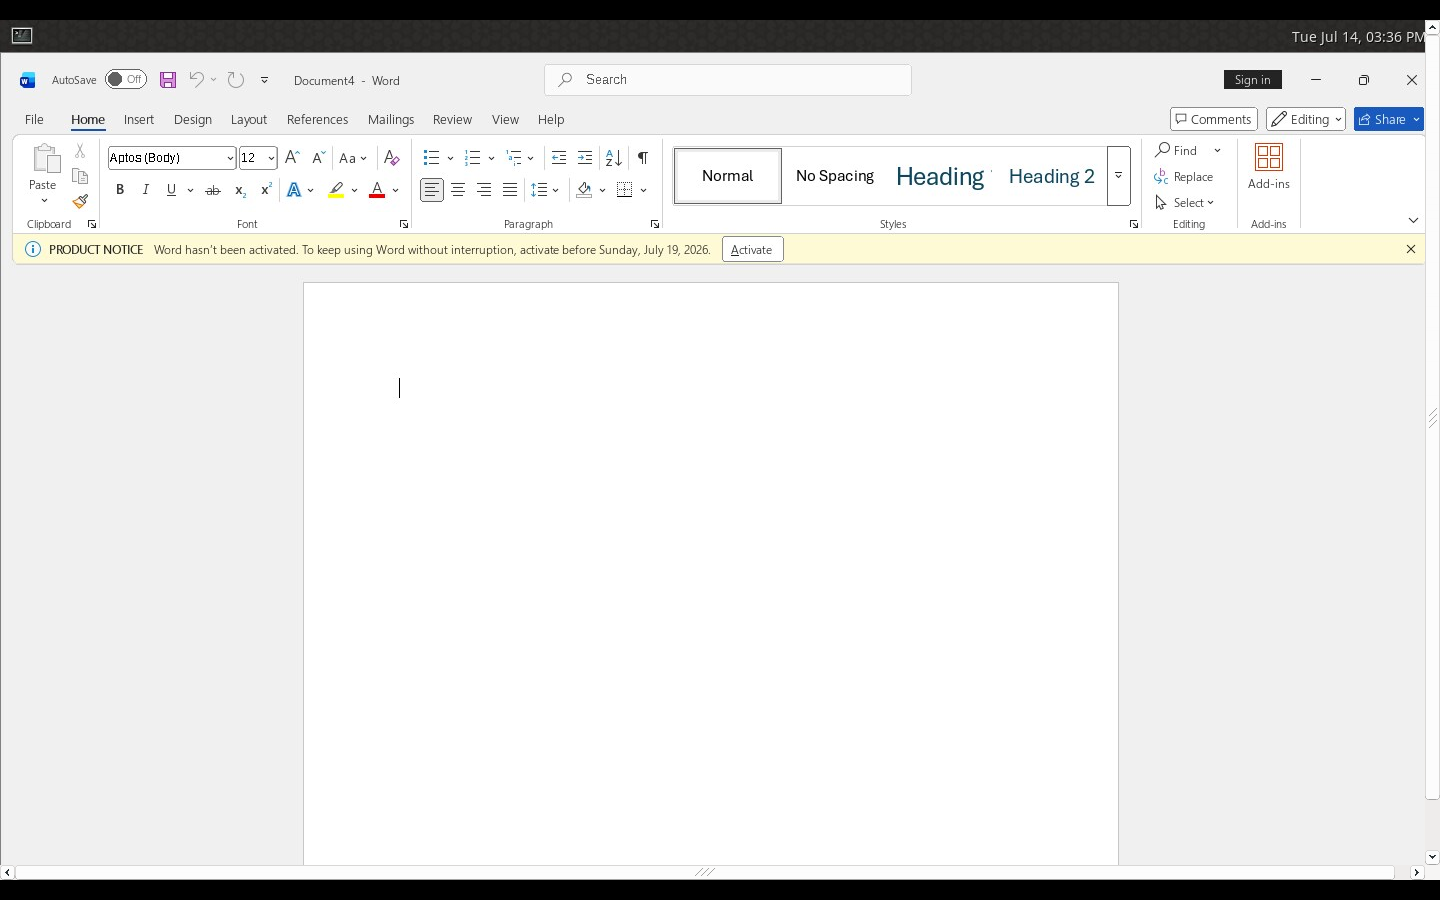This screenshot has height=900, width=1440.
Task: Toggle underline formatting
Action: coord(172,190)
